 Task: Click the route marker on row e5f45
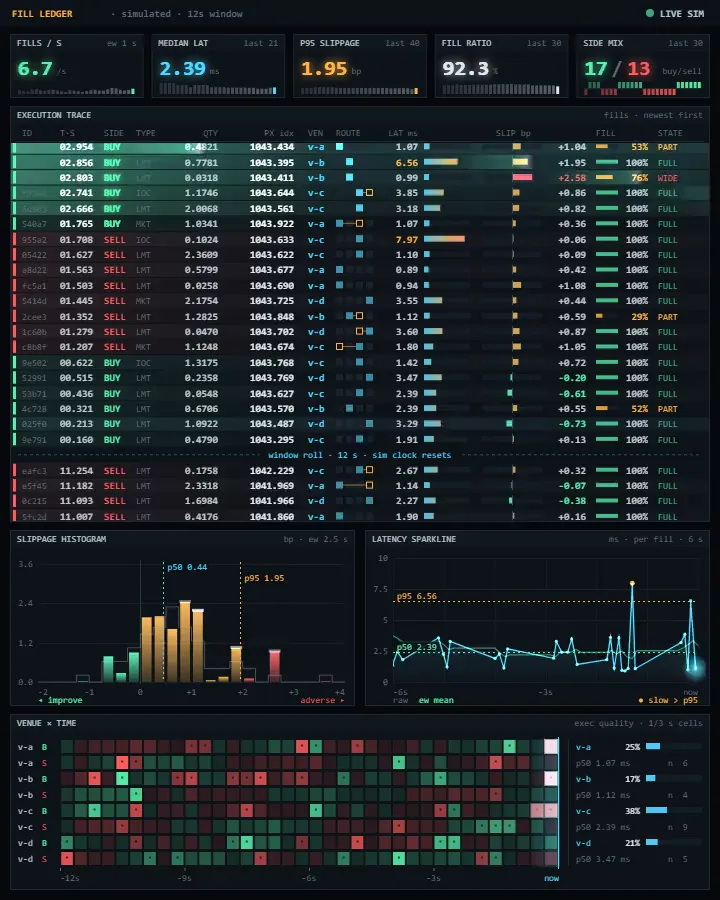click(x=354, y=486)
